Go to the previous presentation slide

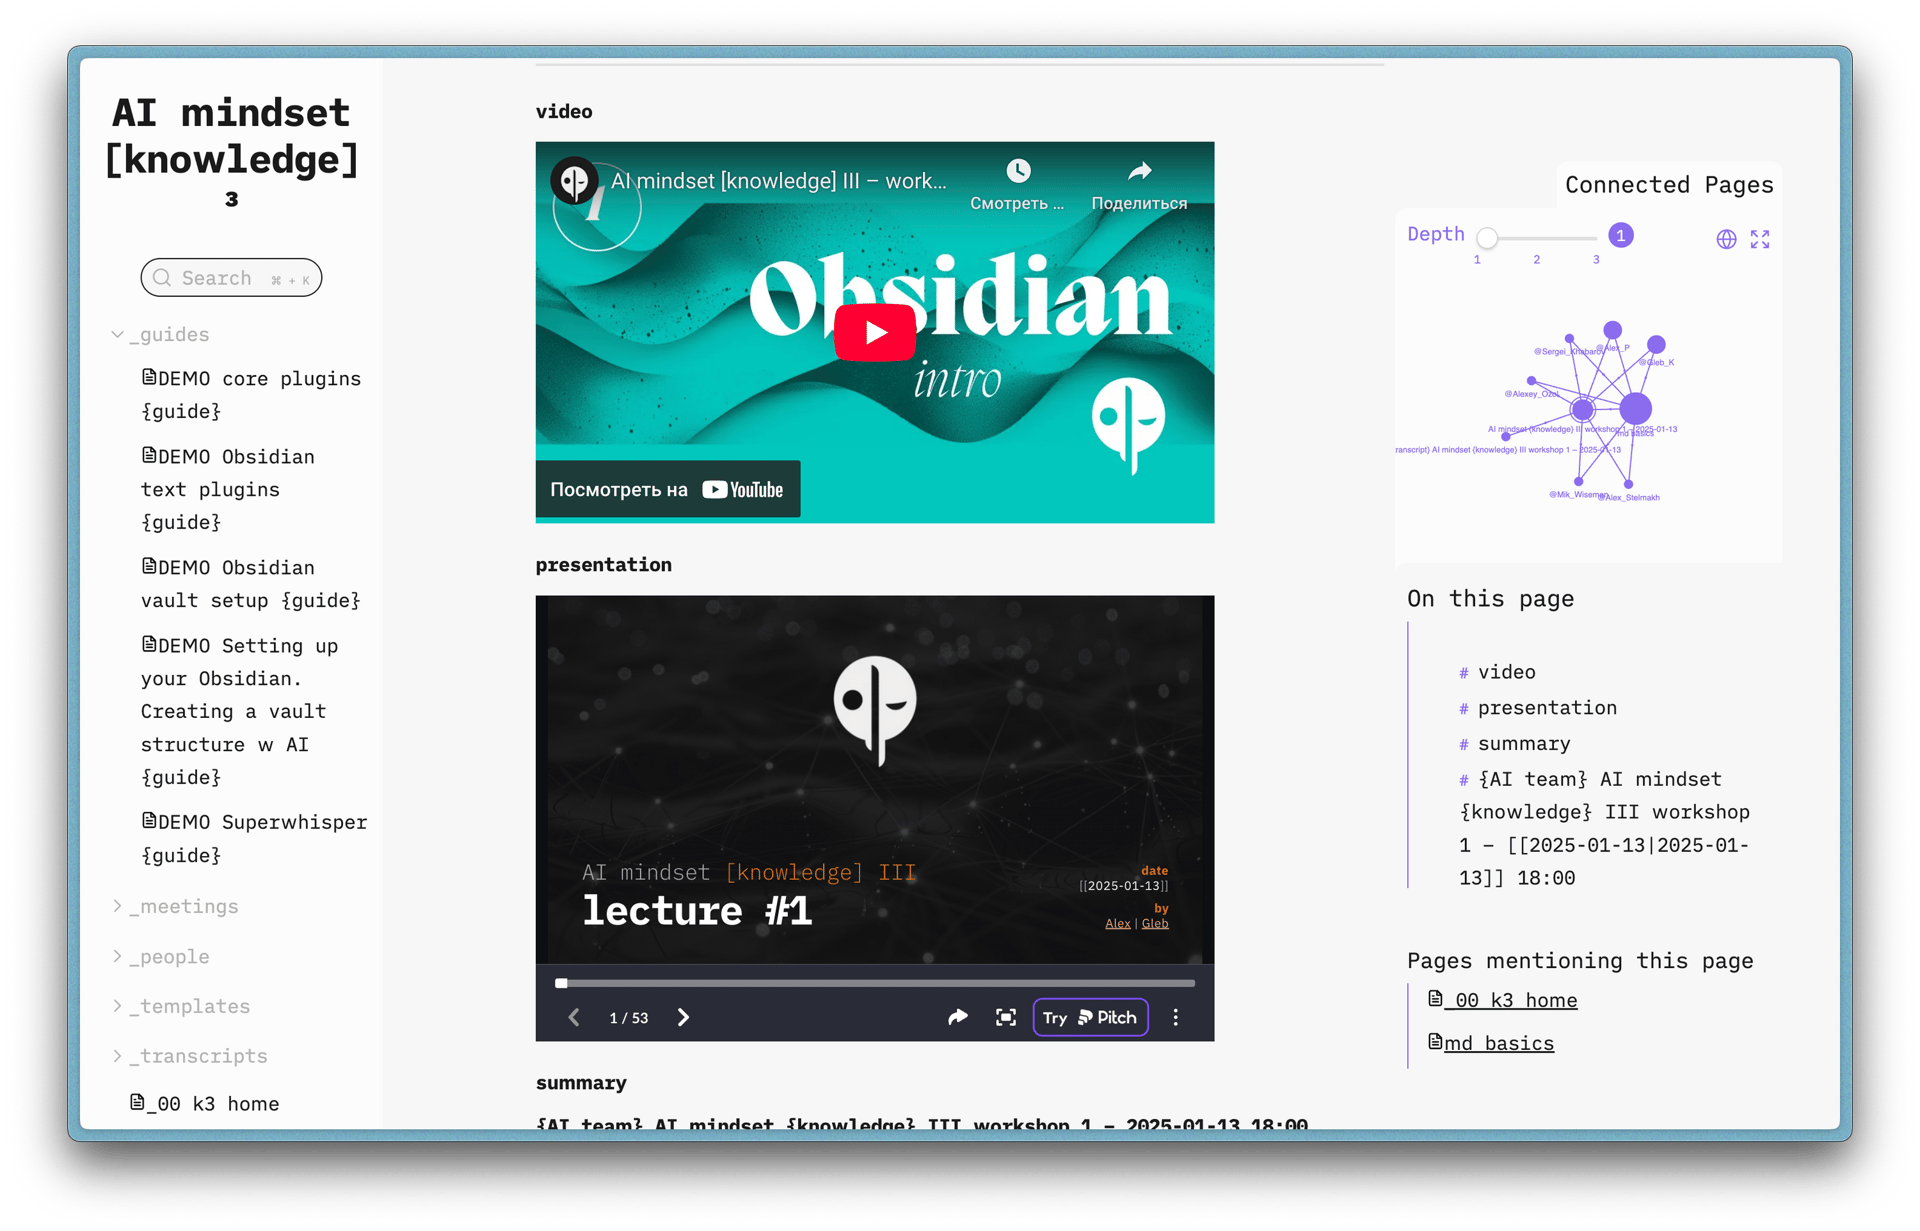click(574, 1017)
